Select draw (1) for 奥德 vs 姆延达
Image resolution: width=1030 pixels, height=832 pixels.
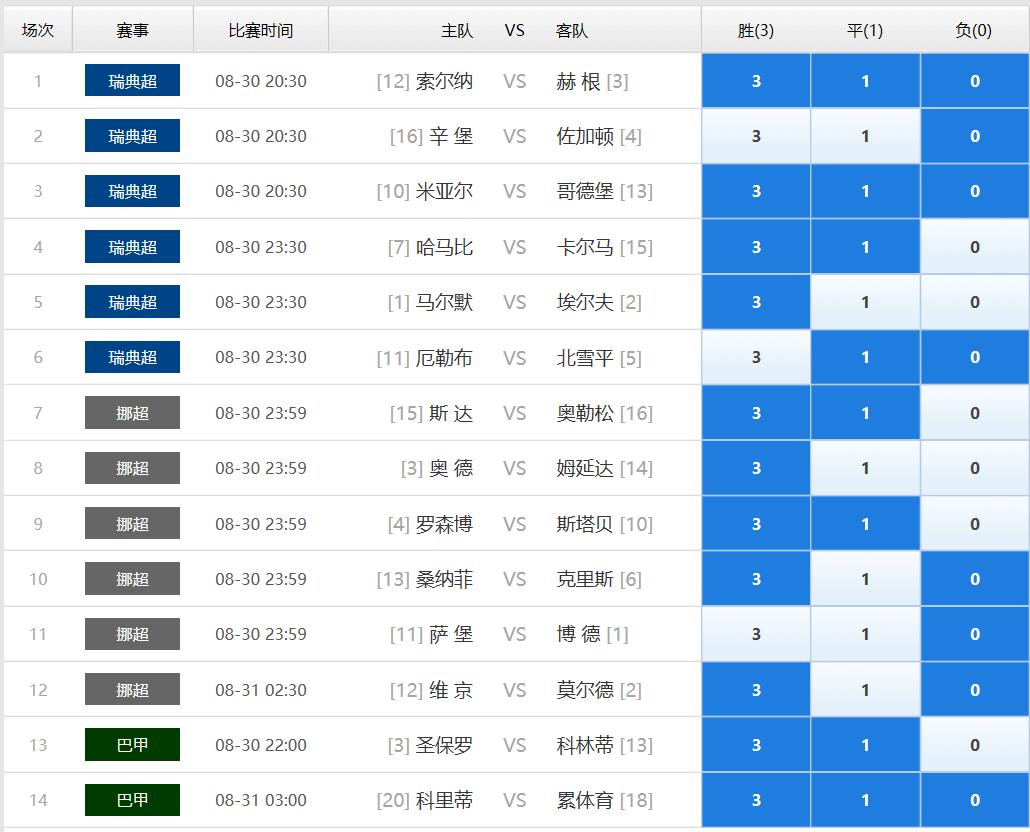point(865,468)
